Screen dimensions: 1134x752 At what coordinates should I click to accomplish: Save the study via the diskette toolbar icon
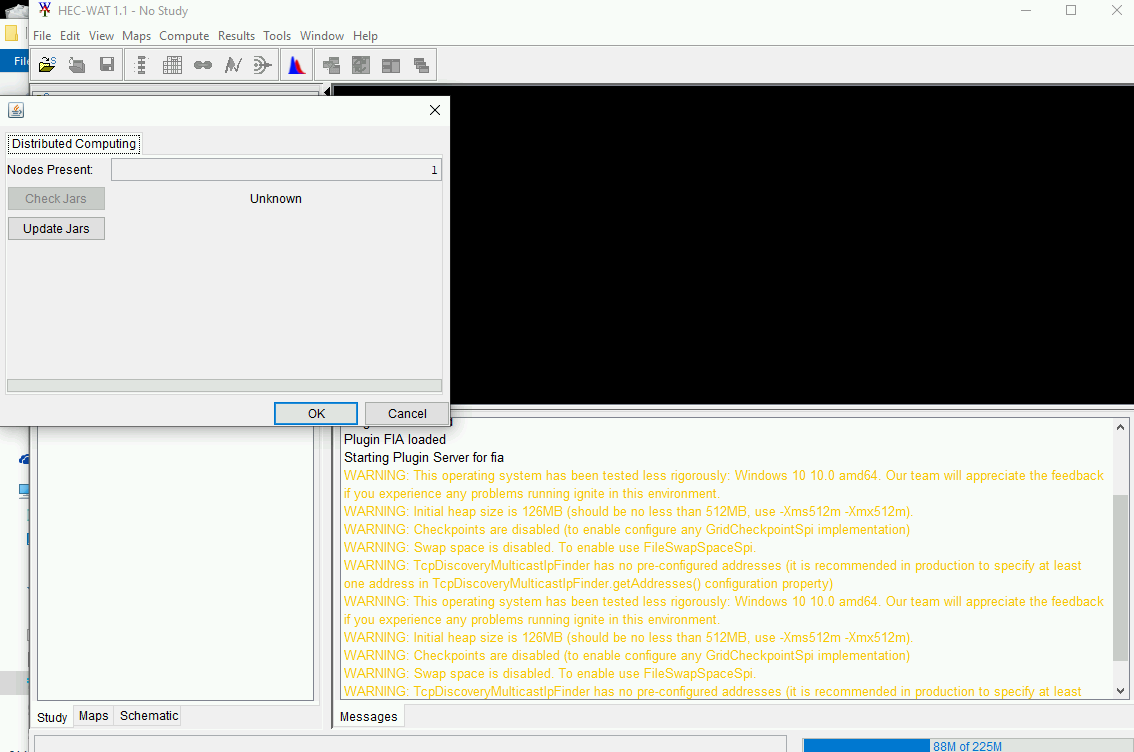[x=107, y=63]
